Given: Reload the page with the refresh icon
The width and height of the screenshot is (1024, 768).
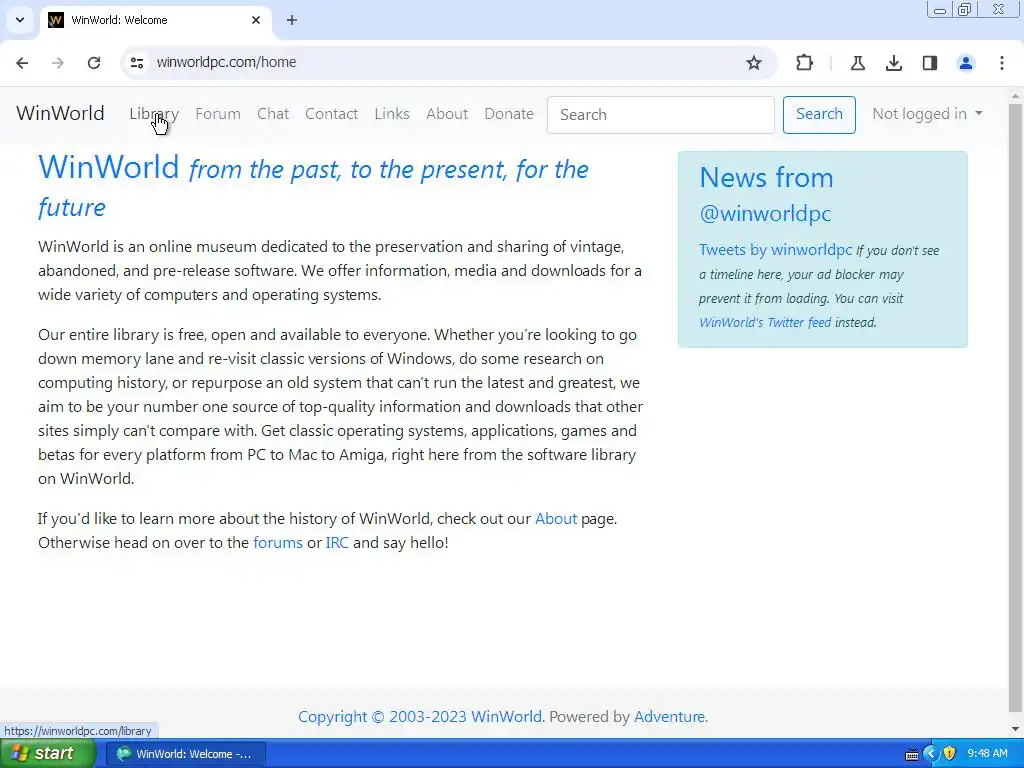Looking at the screenshot, I should (94, 63).
